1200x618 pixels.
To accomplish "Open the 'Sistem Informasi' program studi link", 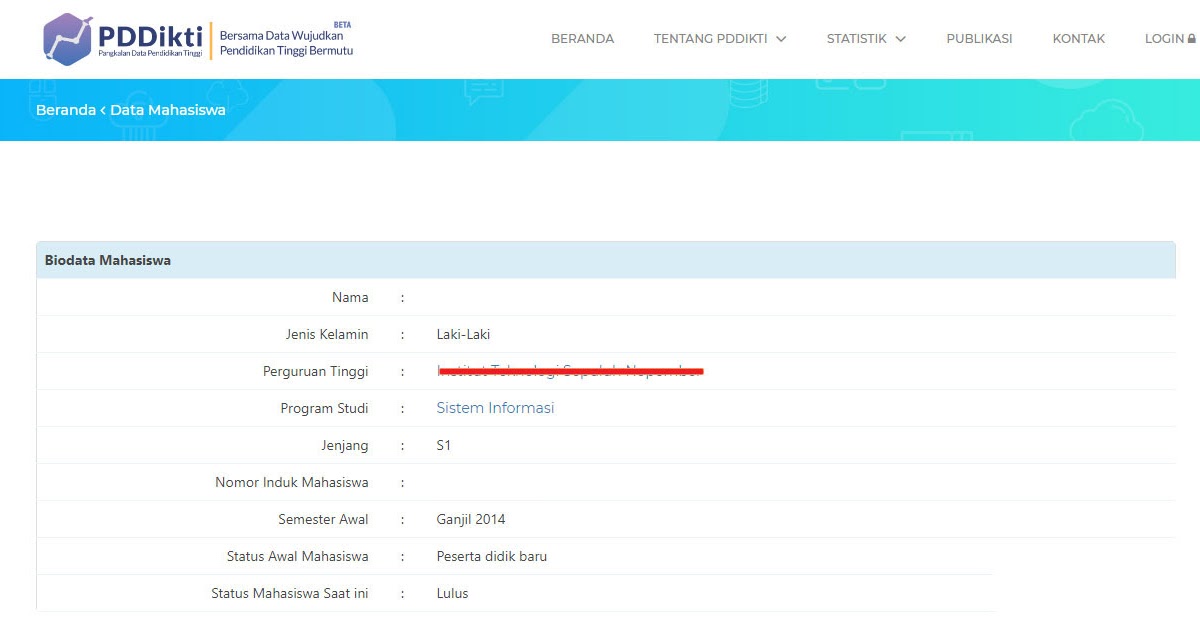I will (x=494, y=408).
